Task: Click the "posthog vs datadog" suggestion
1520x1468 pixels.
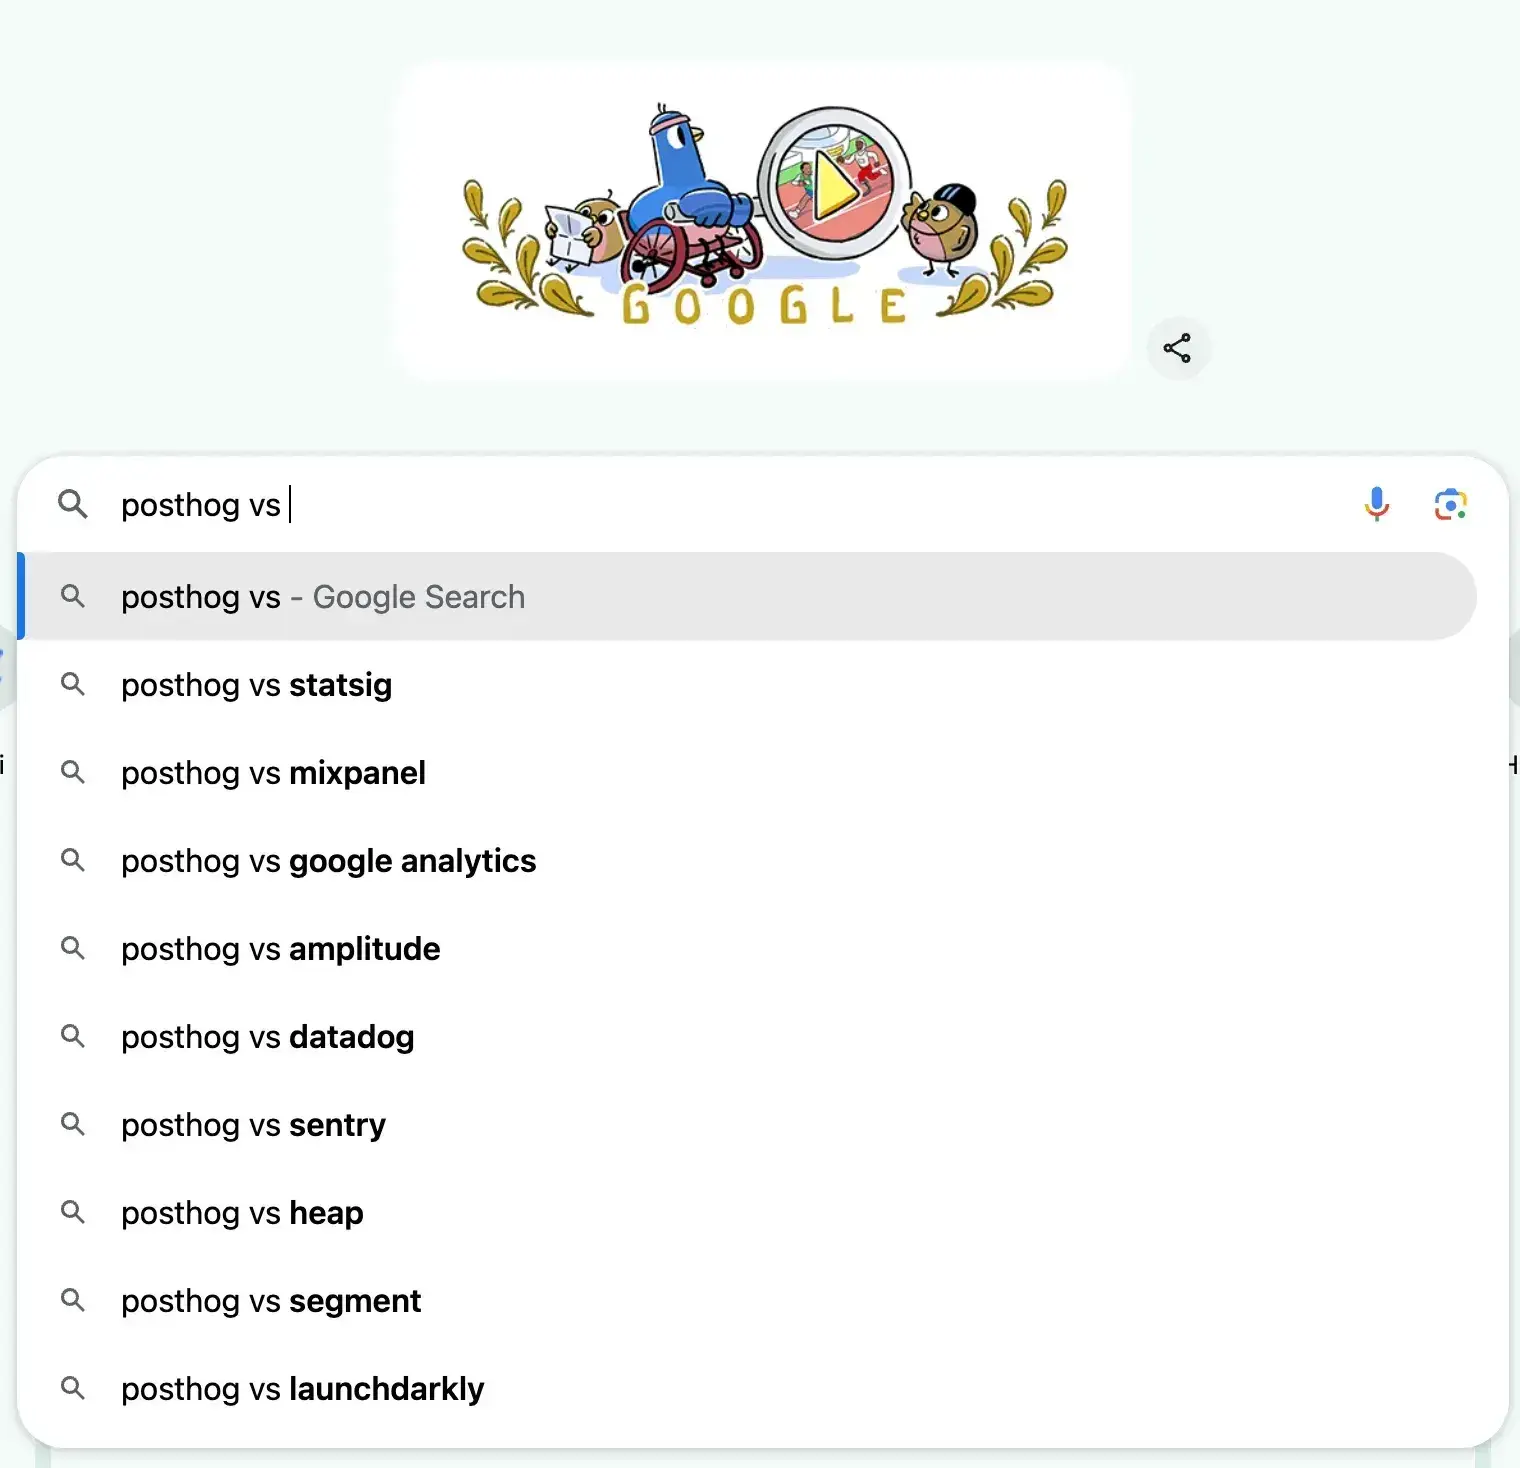Action: tap(267, 1037)
